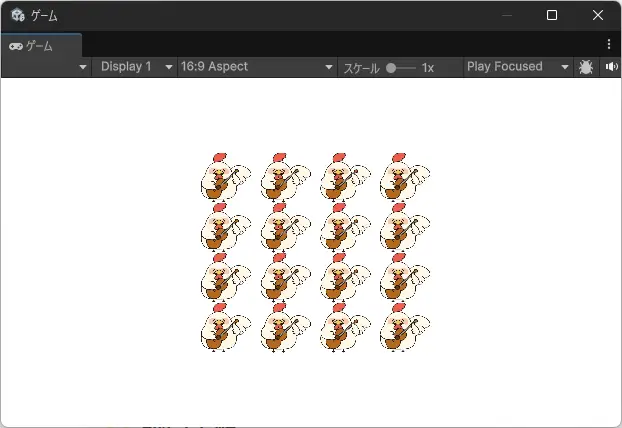Click the bottom-left chicken sprite
Screen dimensions: 622x428
pos(225,327)
